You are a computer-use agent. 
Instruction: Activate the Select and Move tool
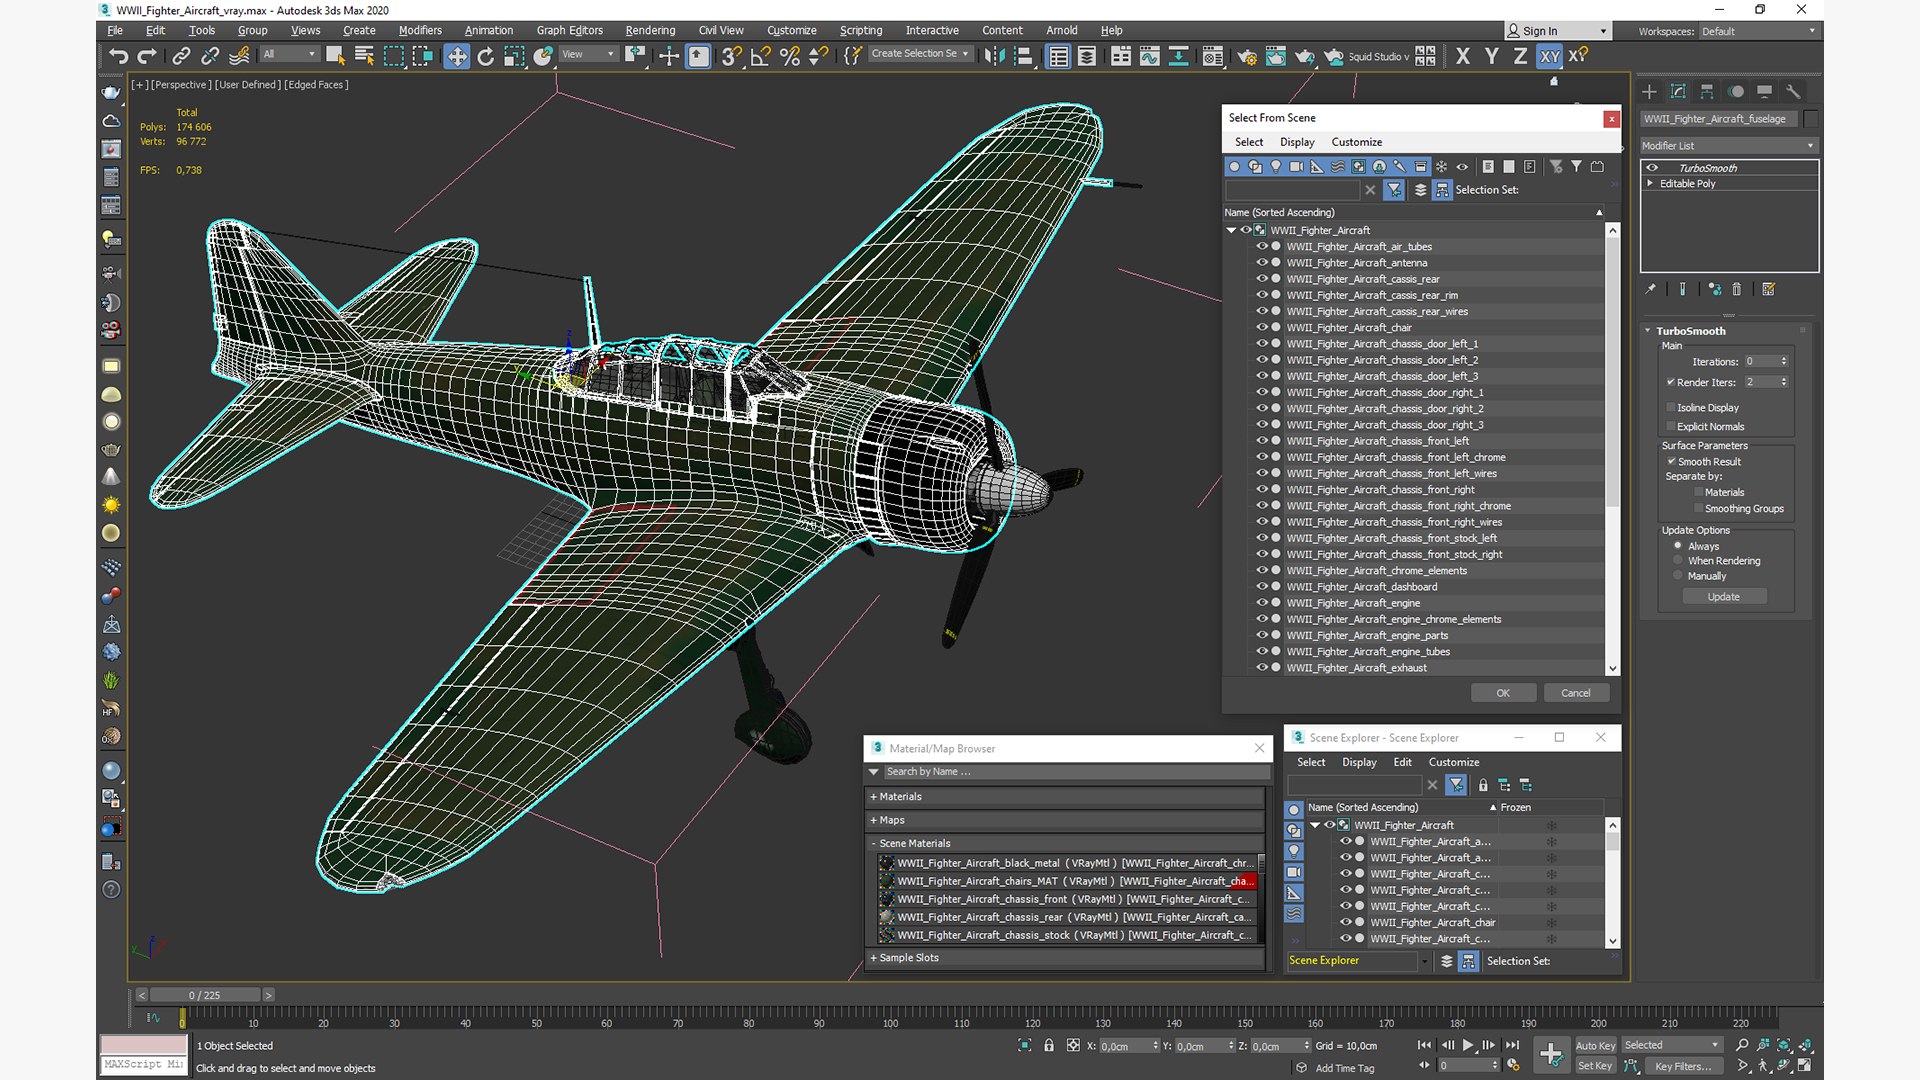456,57
